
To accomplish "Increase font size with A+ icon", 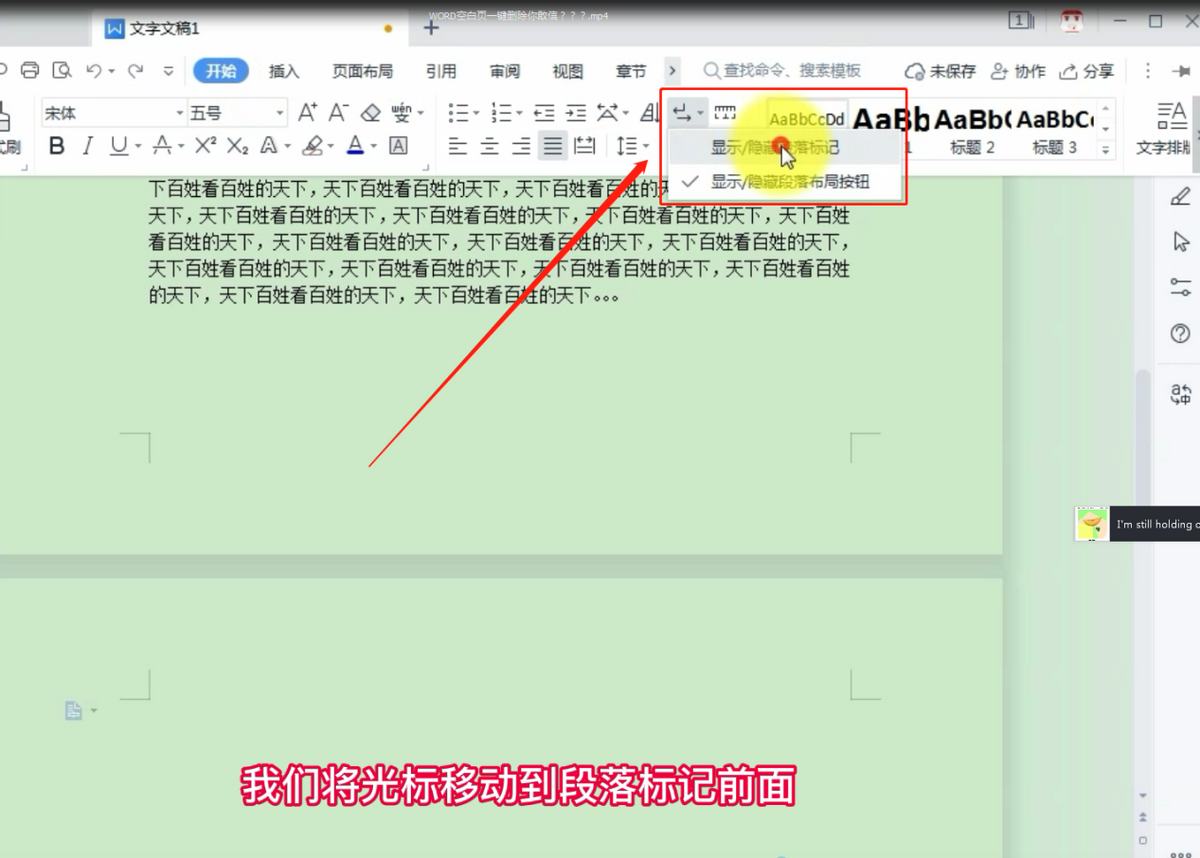I will coord(307,112).
